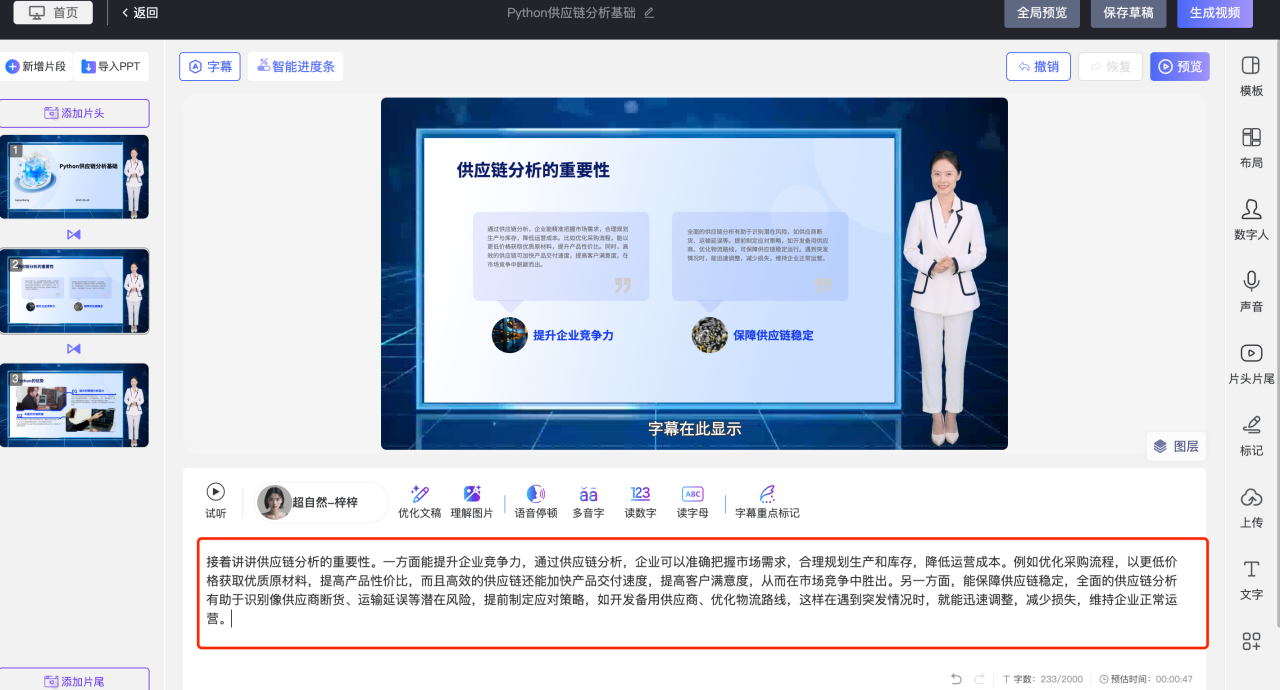Click the 片头片尾 intro/outro icon

tap(1251, 353)
